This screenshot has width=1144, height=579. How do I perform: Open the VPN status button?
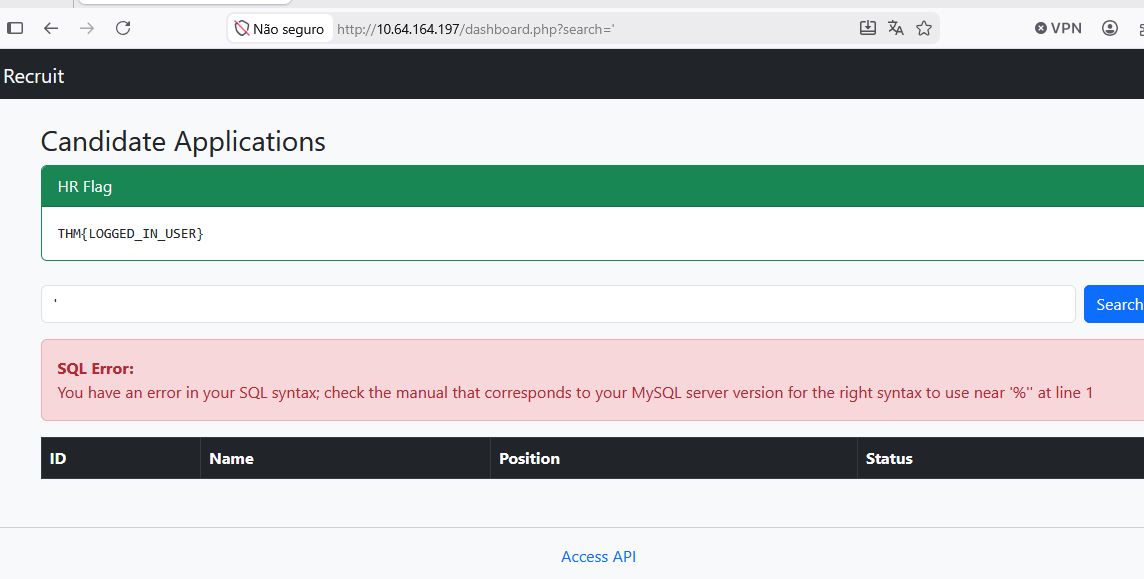pos(1058,28)
